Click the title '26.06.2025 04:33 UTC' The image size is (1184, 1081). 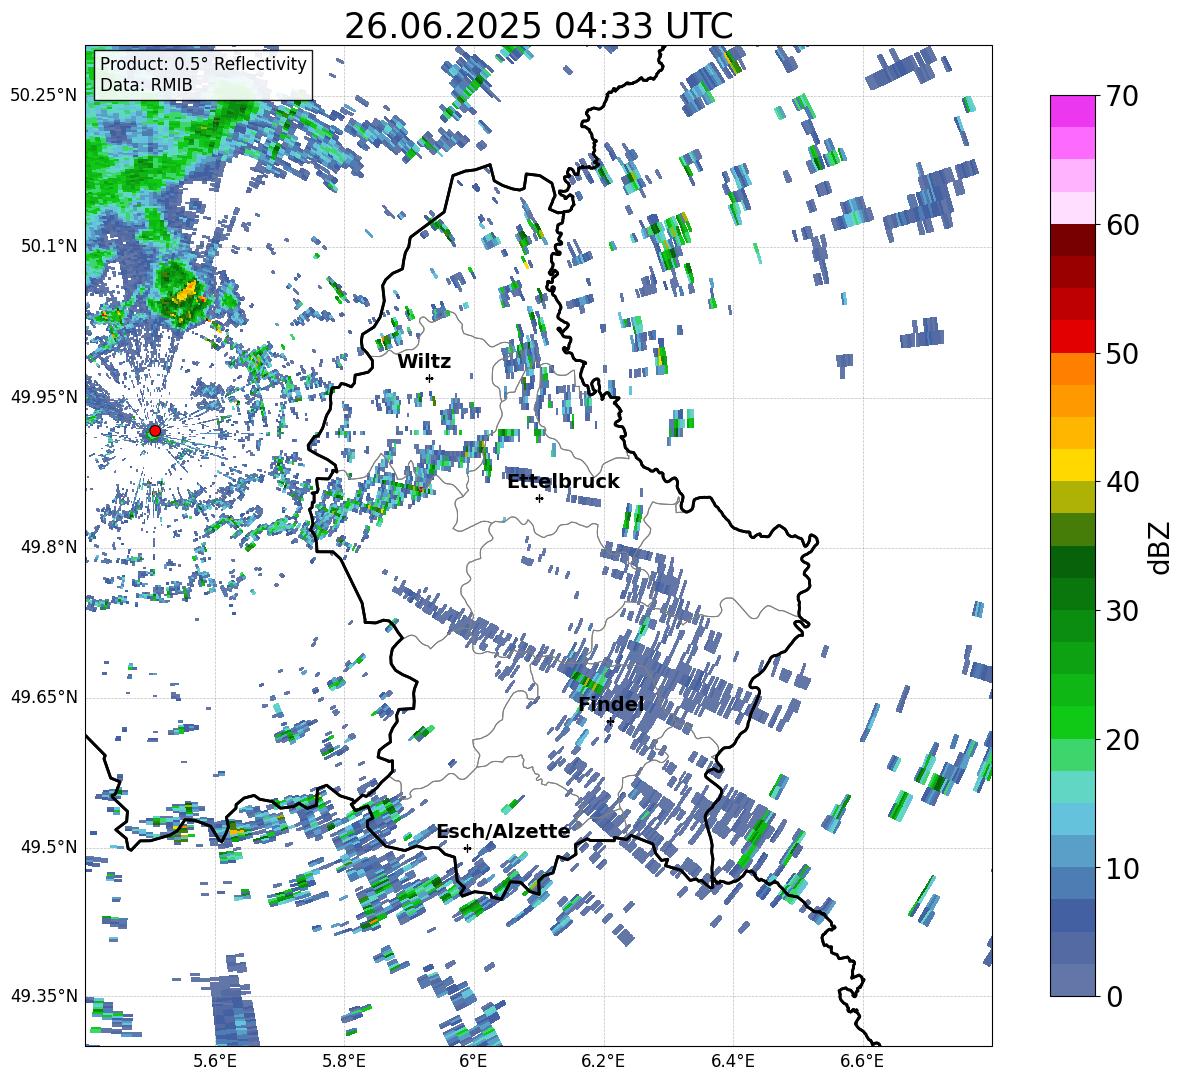(x=538, y=26)
